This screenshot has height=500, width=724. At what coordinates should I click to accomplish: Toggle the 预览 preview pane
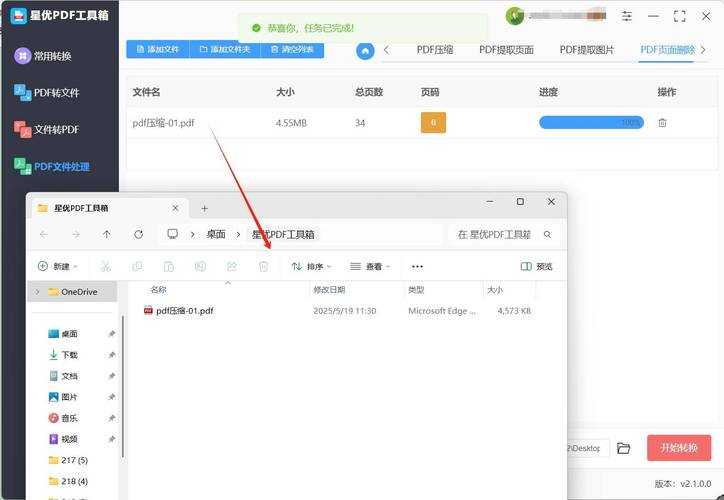coord(537,267)
